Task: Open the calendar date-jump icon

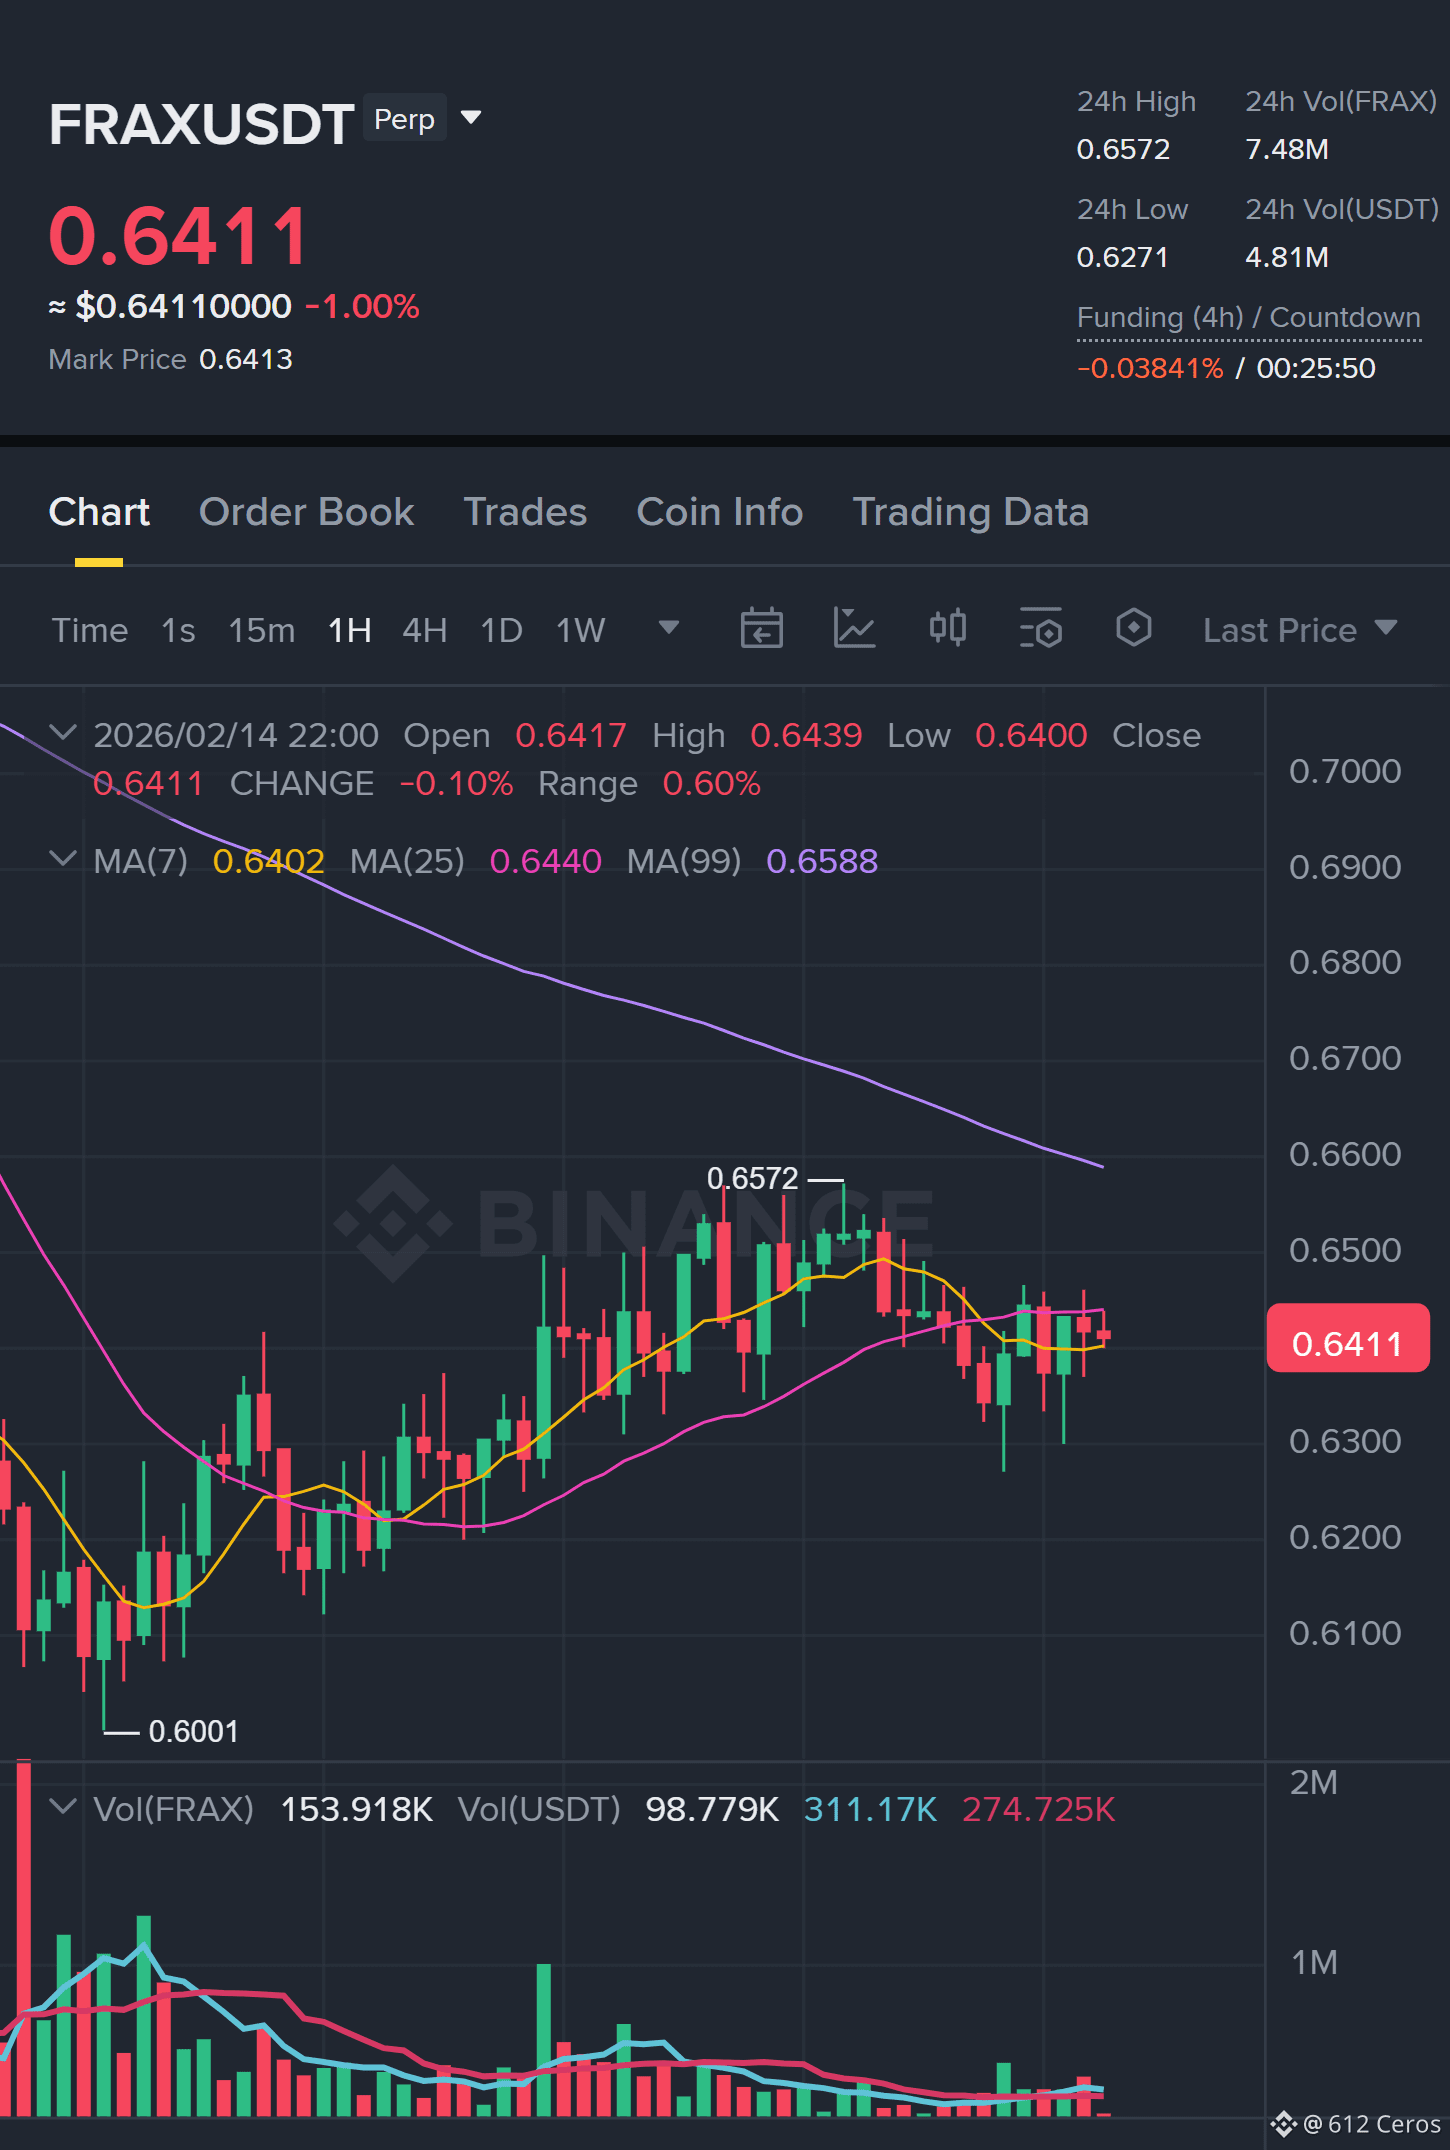Action: click(x=761, y=629)
